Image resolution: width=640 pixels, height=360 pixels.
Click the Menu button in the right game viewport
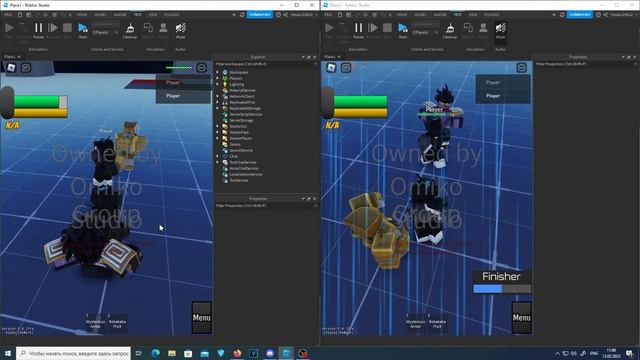[x=522, y=318]
